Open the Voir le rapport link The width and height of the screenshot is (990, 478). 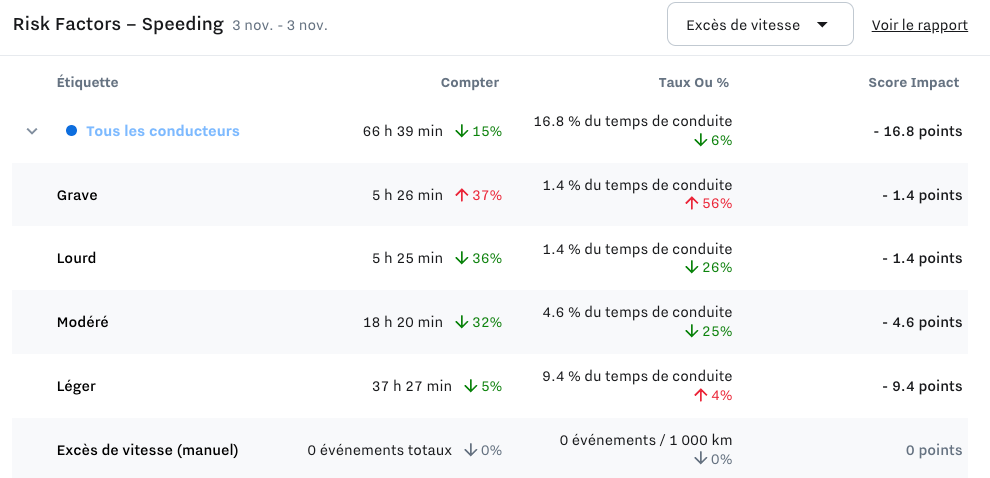coord(919,25)
